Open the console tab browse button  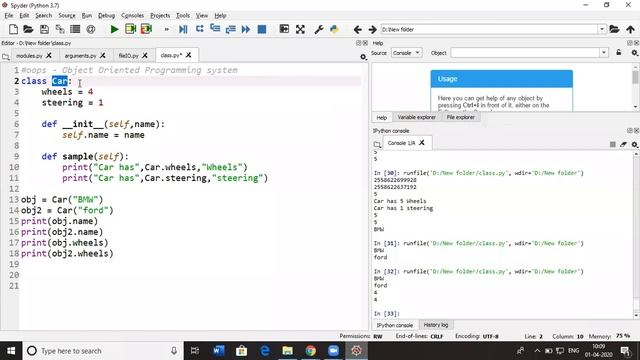coord(377,144)
